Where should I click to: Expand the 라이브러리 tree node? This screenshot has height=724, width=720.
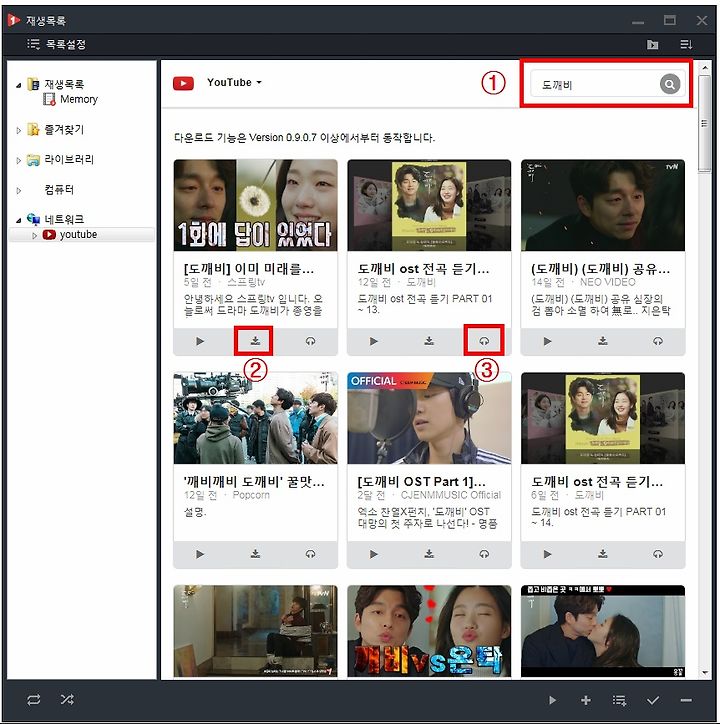coord(18,160)
